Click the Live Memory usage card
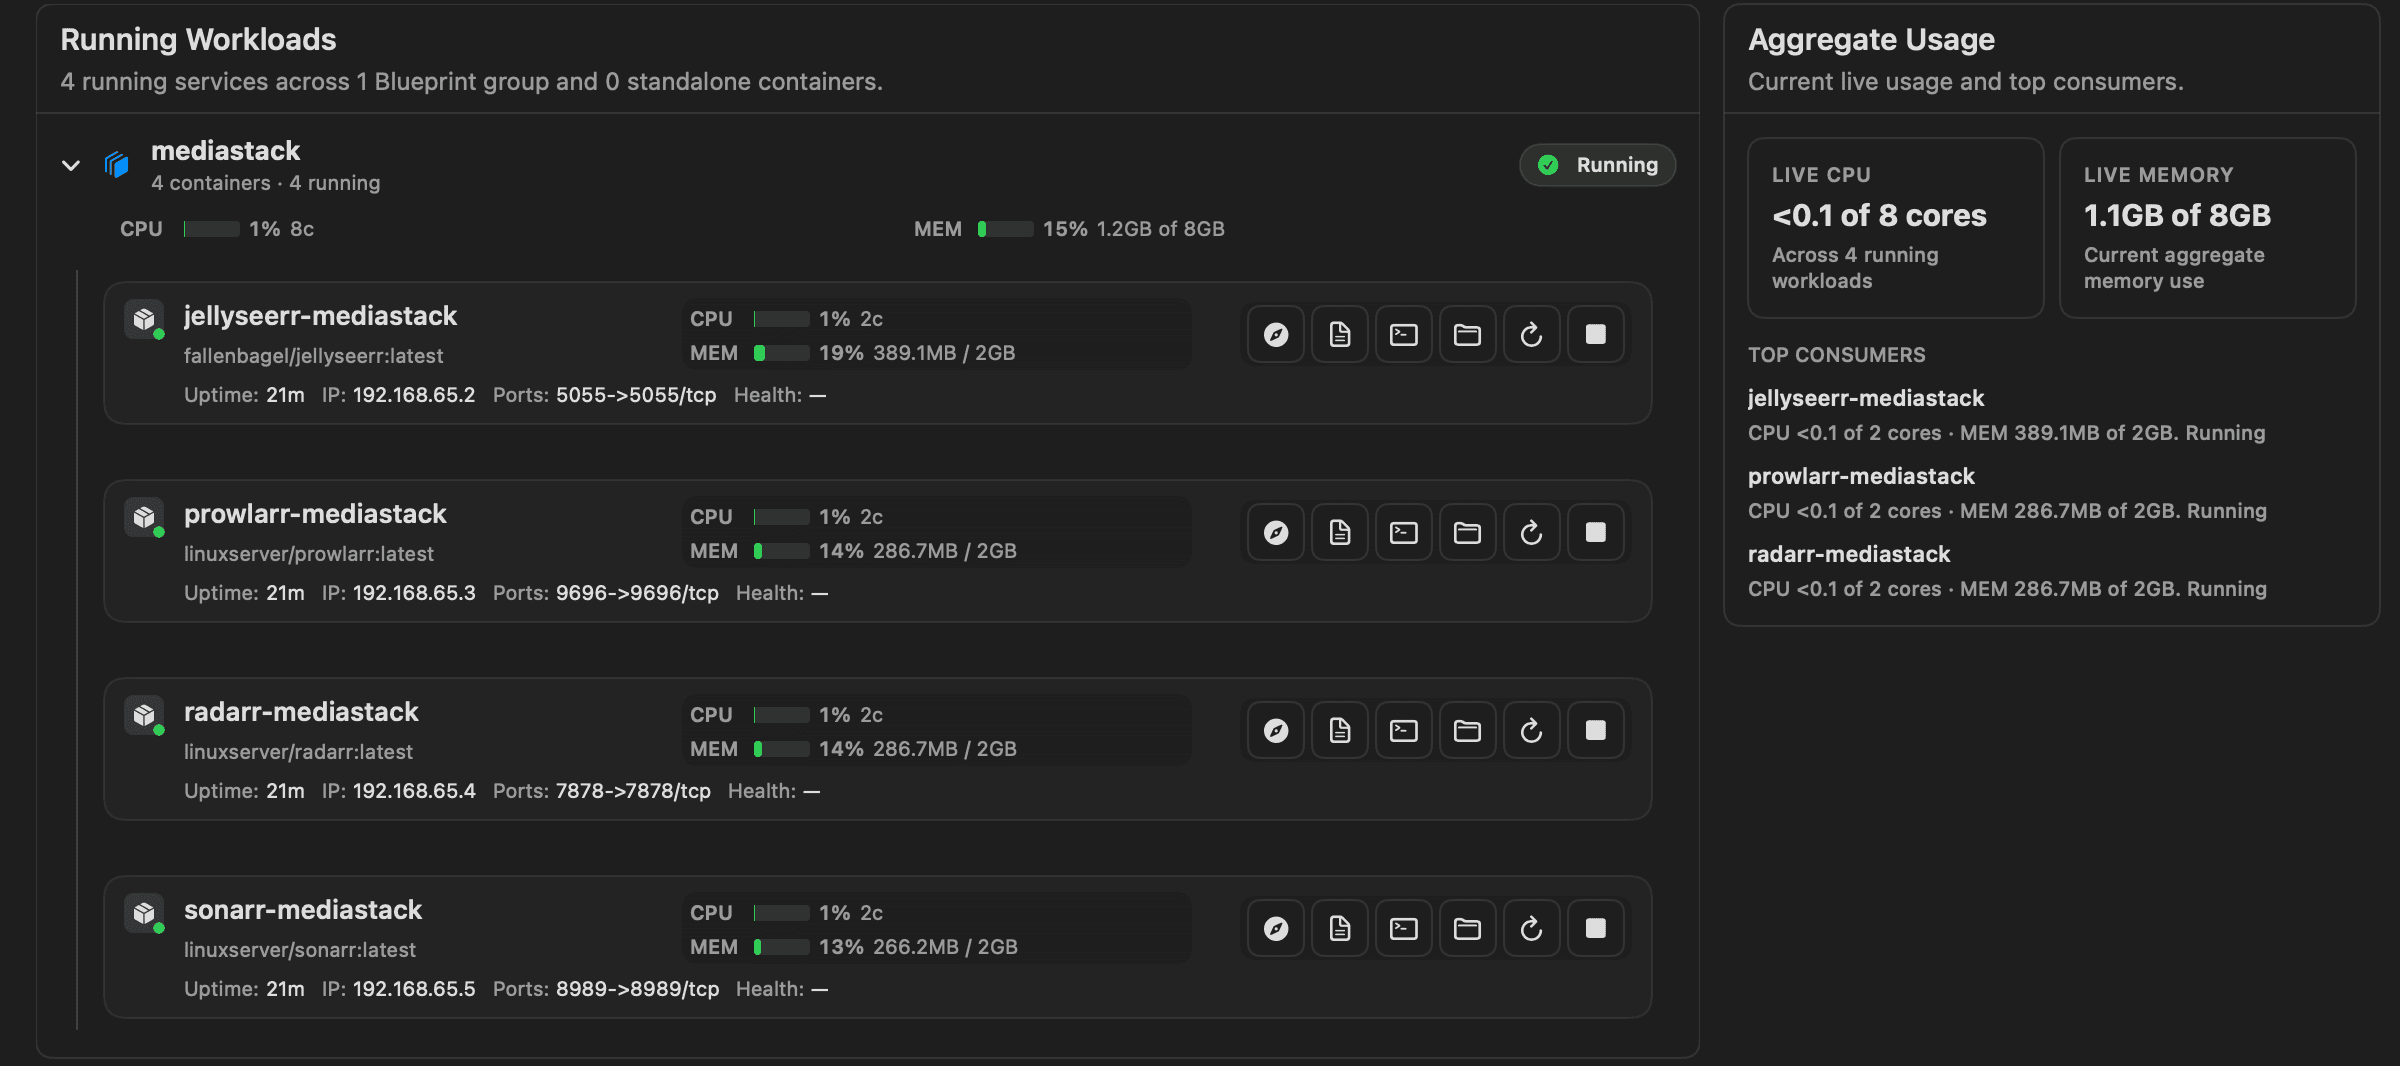2400x1066 pixels. click(2207, 228)
